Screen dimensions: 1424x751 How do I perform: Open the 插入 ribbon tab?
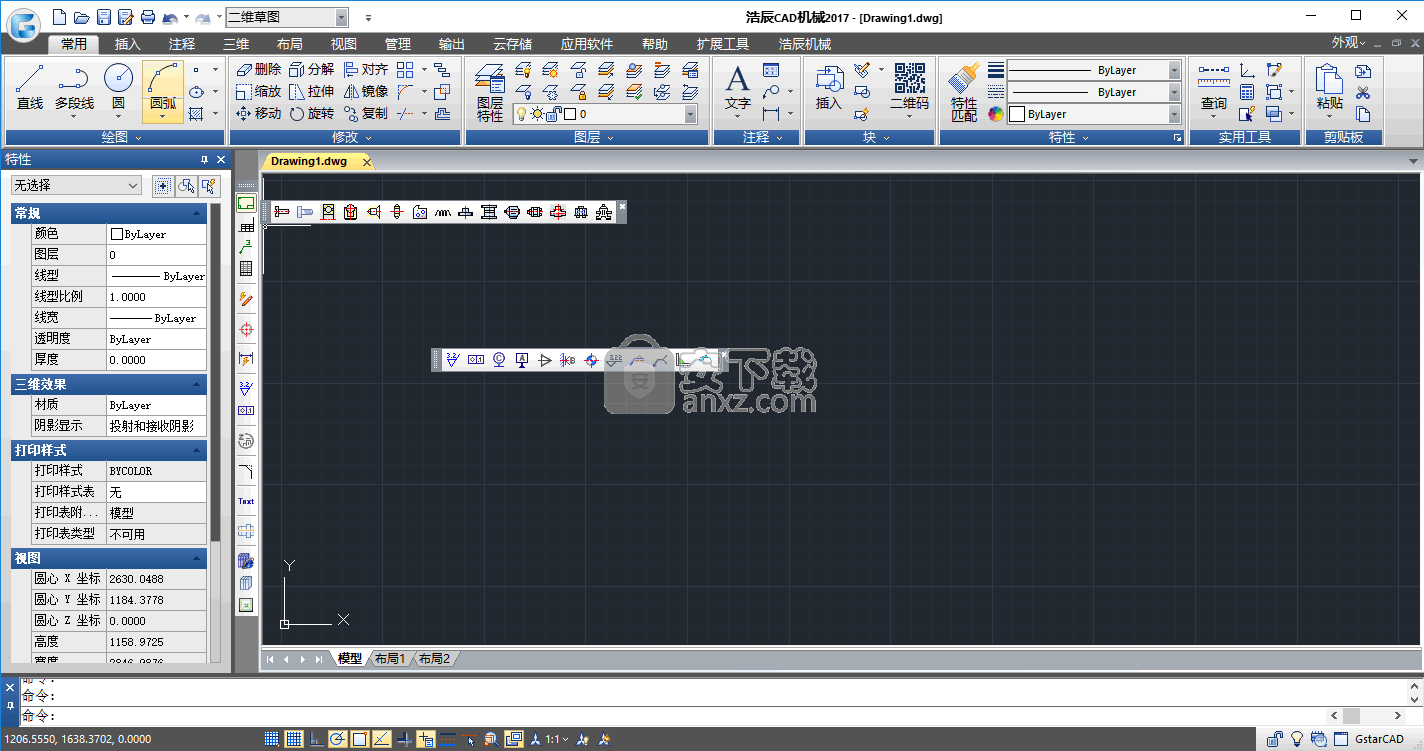[128, 44]
